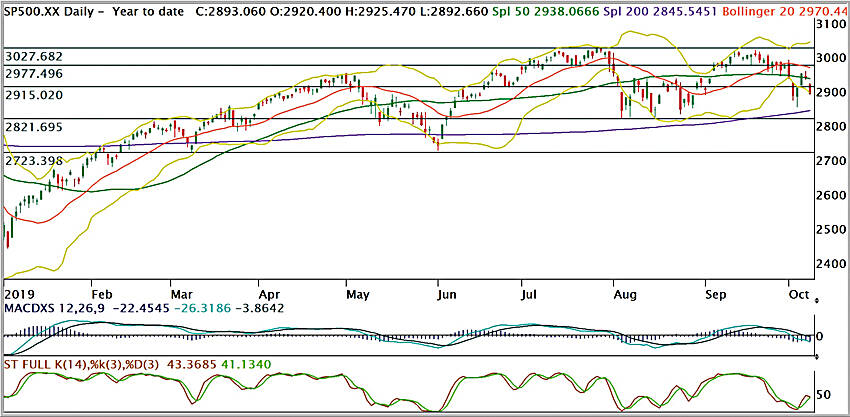The image size is (850, 417).
Task: Click the 2400 price axis label
Action: (830, 264)
